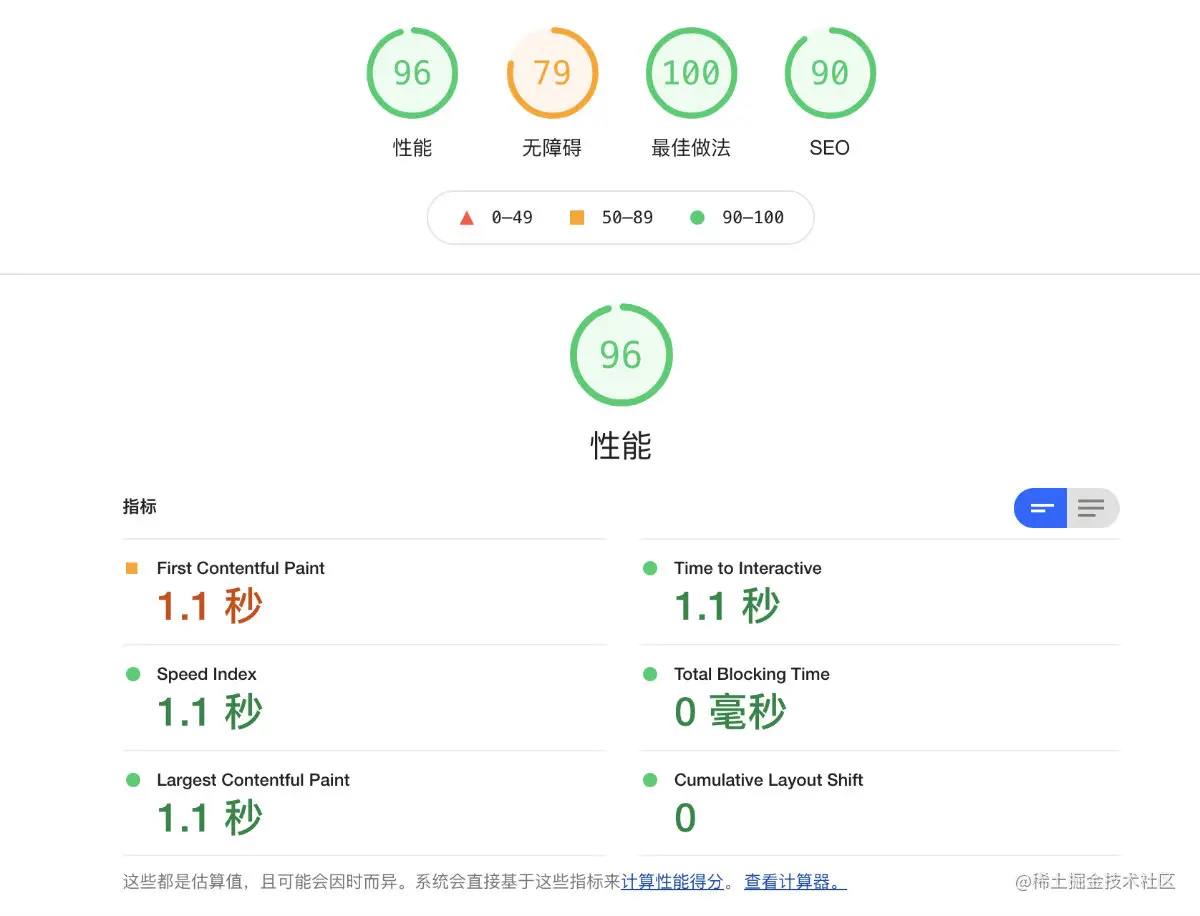Click the 1.1 秒 Time to Interactive value
Image resolution: width=1200 pixels, height=916 pixels.
pos(727,606)
